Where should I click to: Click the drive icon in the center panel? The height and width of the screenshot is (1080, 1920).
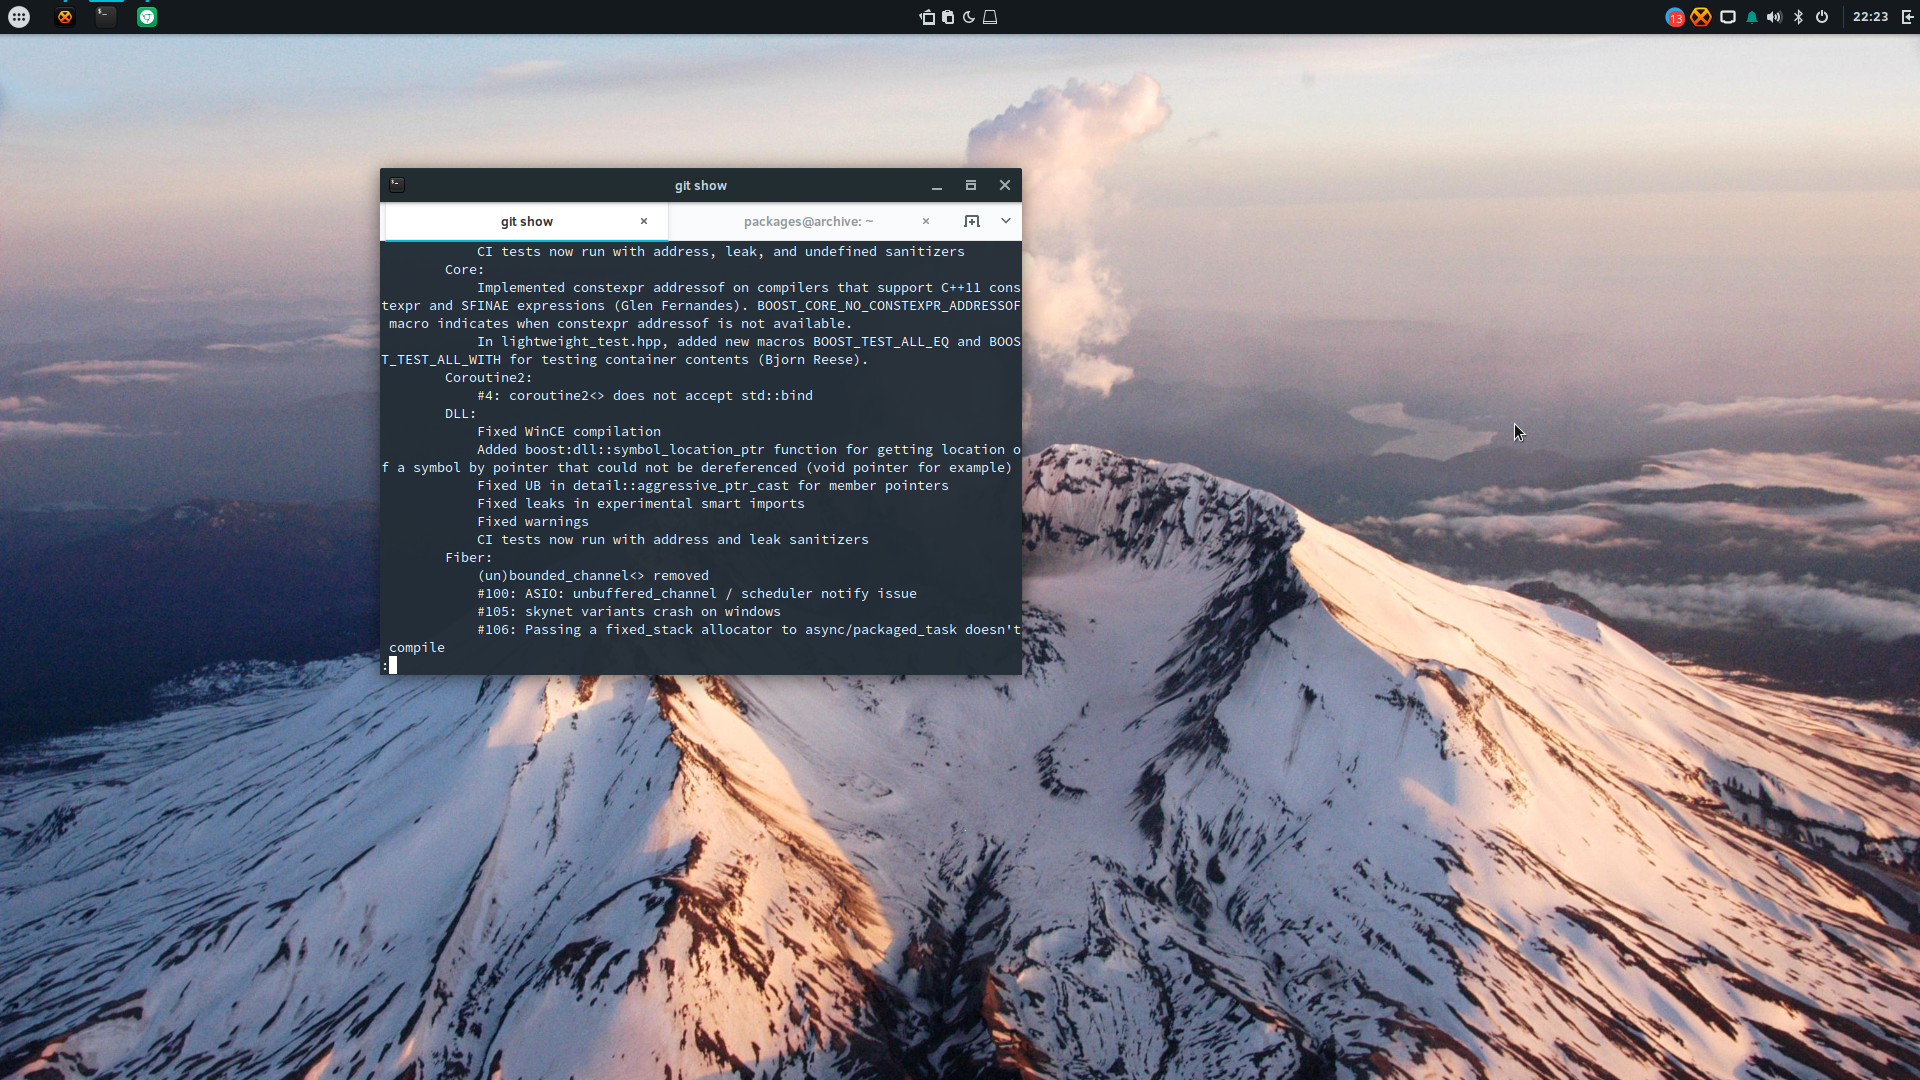(990, 17)
